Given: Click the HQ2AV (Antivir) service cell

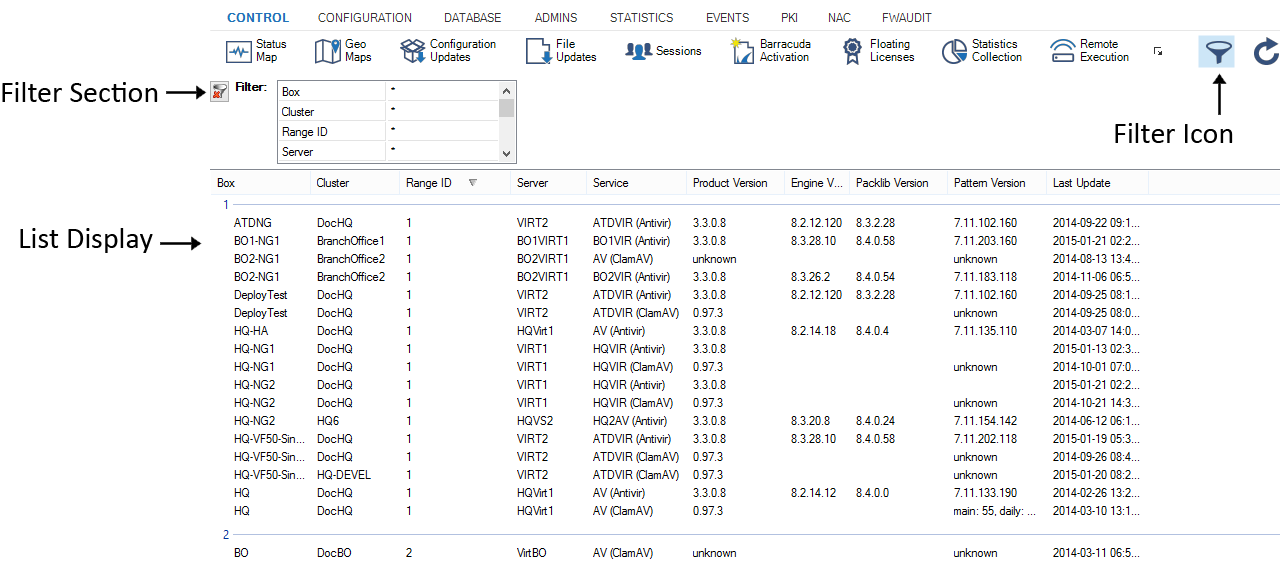Looking at the screenshot, I should point(630,421).
